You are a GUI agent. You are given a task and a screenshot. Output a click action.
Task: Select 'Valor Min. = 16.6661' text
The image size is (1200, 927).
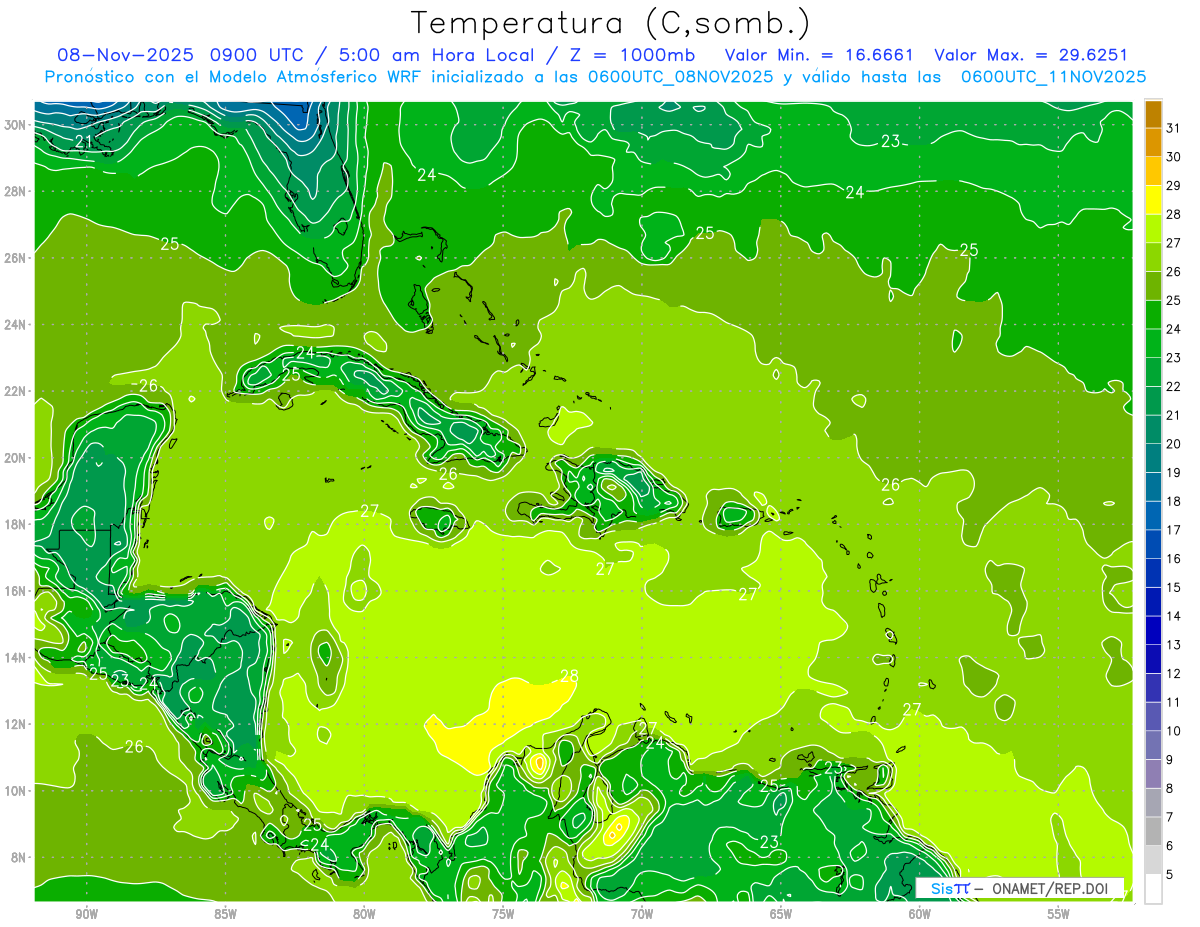pyautogui.click(x=820, y=55)
